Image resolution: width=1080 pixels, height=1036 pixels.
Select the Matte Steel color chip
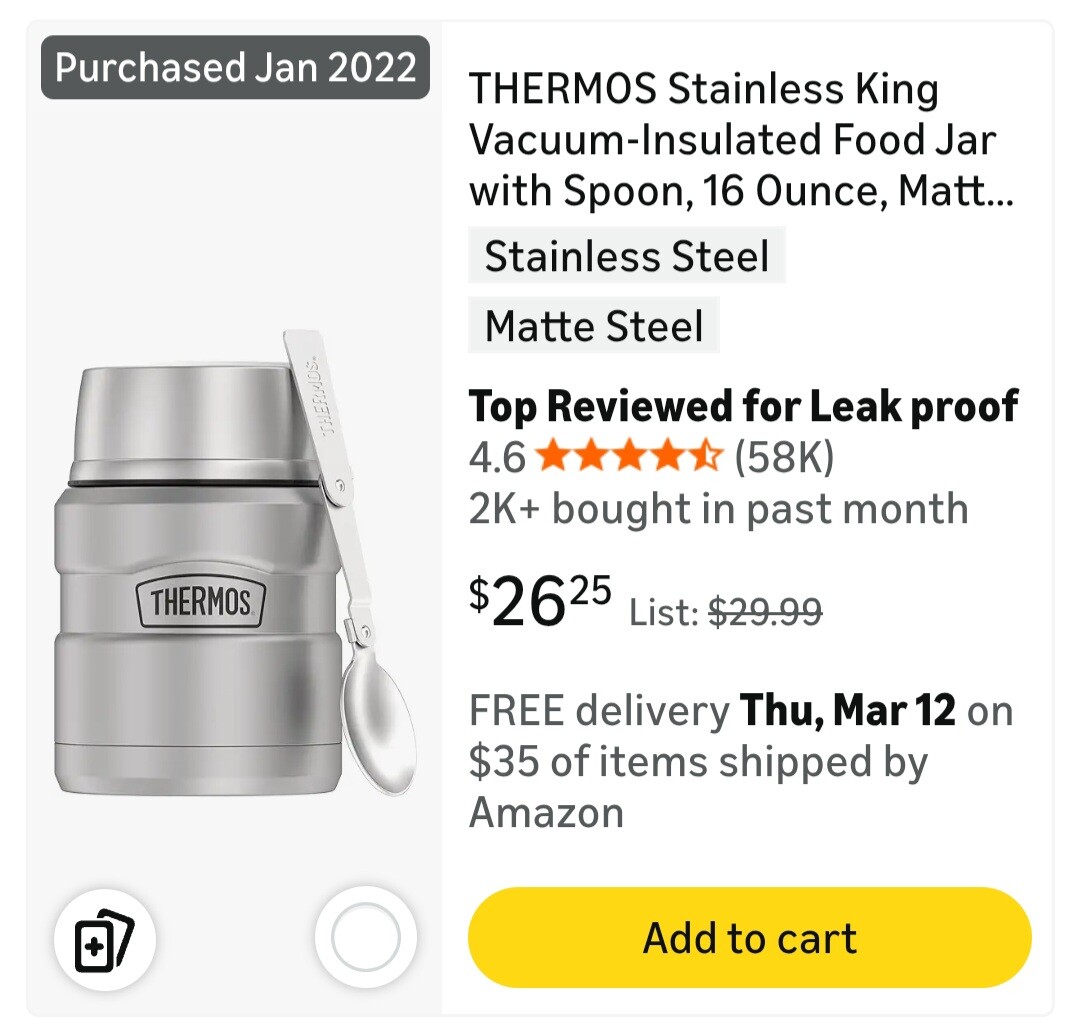pos(594,326)
